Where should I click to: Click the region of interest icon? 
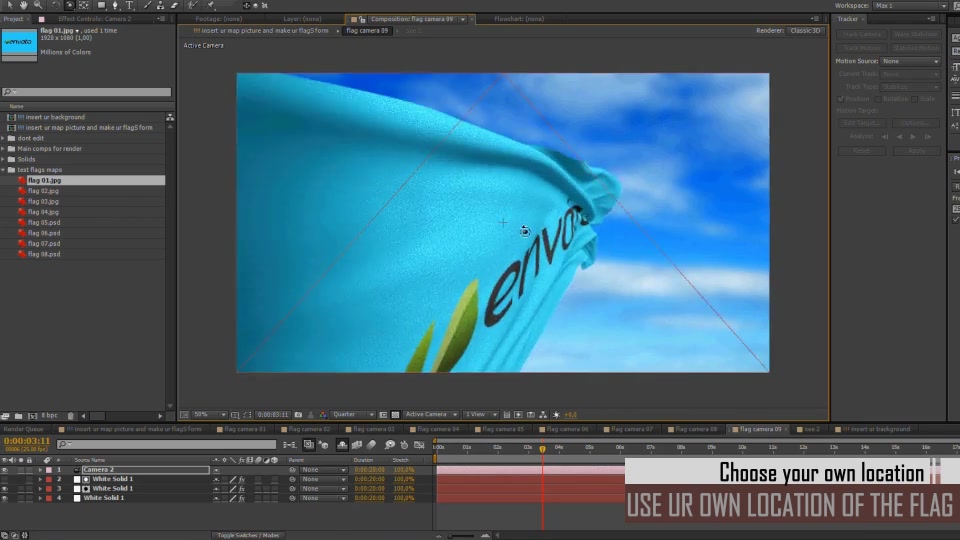pos(383,414)
